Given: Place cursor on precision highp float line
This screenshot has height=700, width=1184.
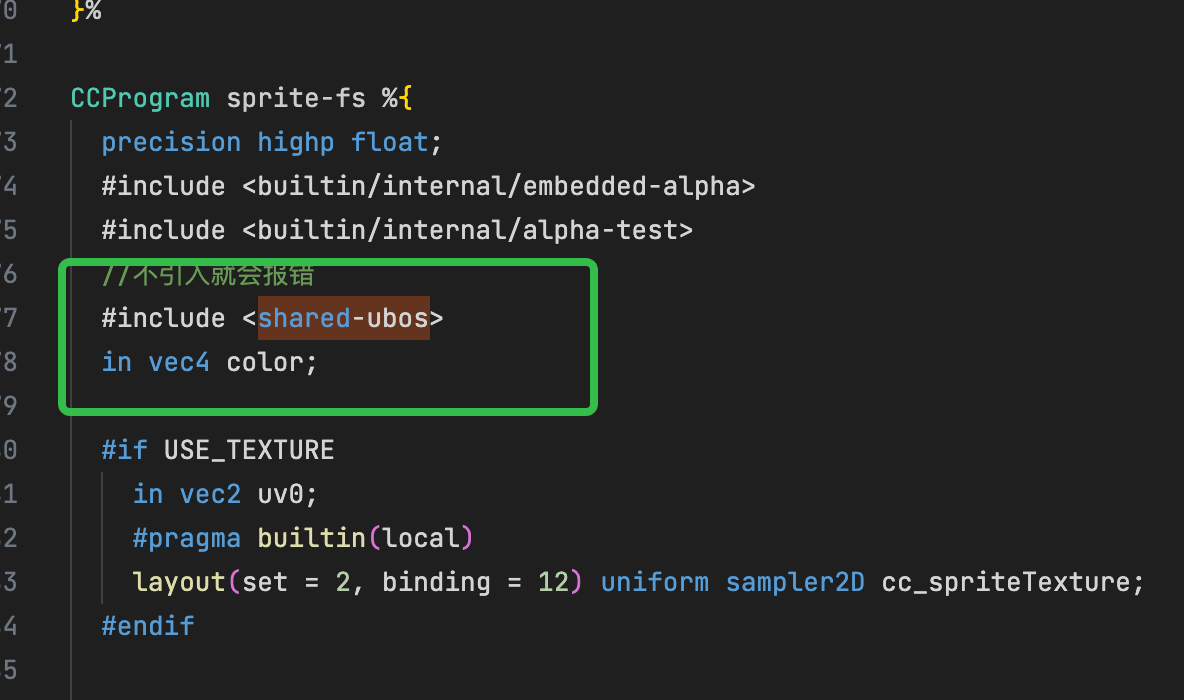Looking at the screenshot, I should pos(271,143).
